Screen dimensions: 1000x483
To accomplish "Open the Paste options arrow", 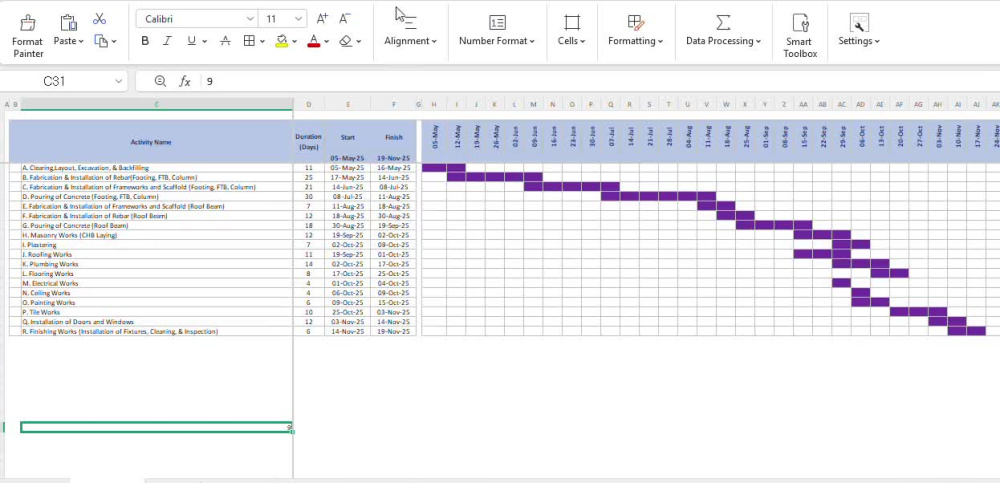I will coord(82,41).
